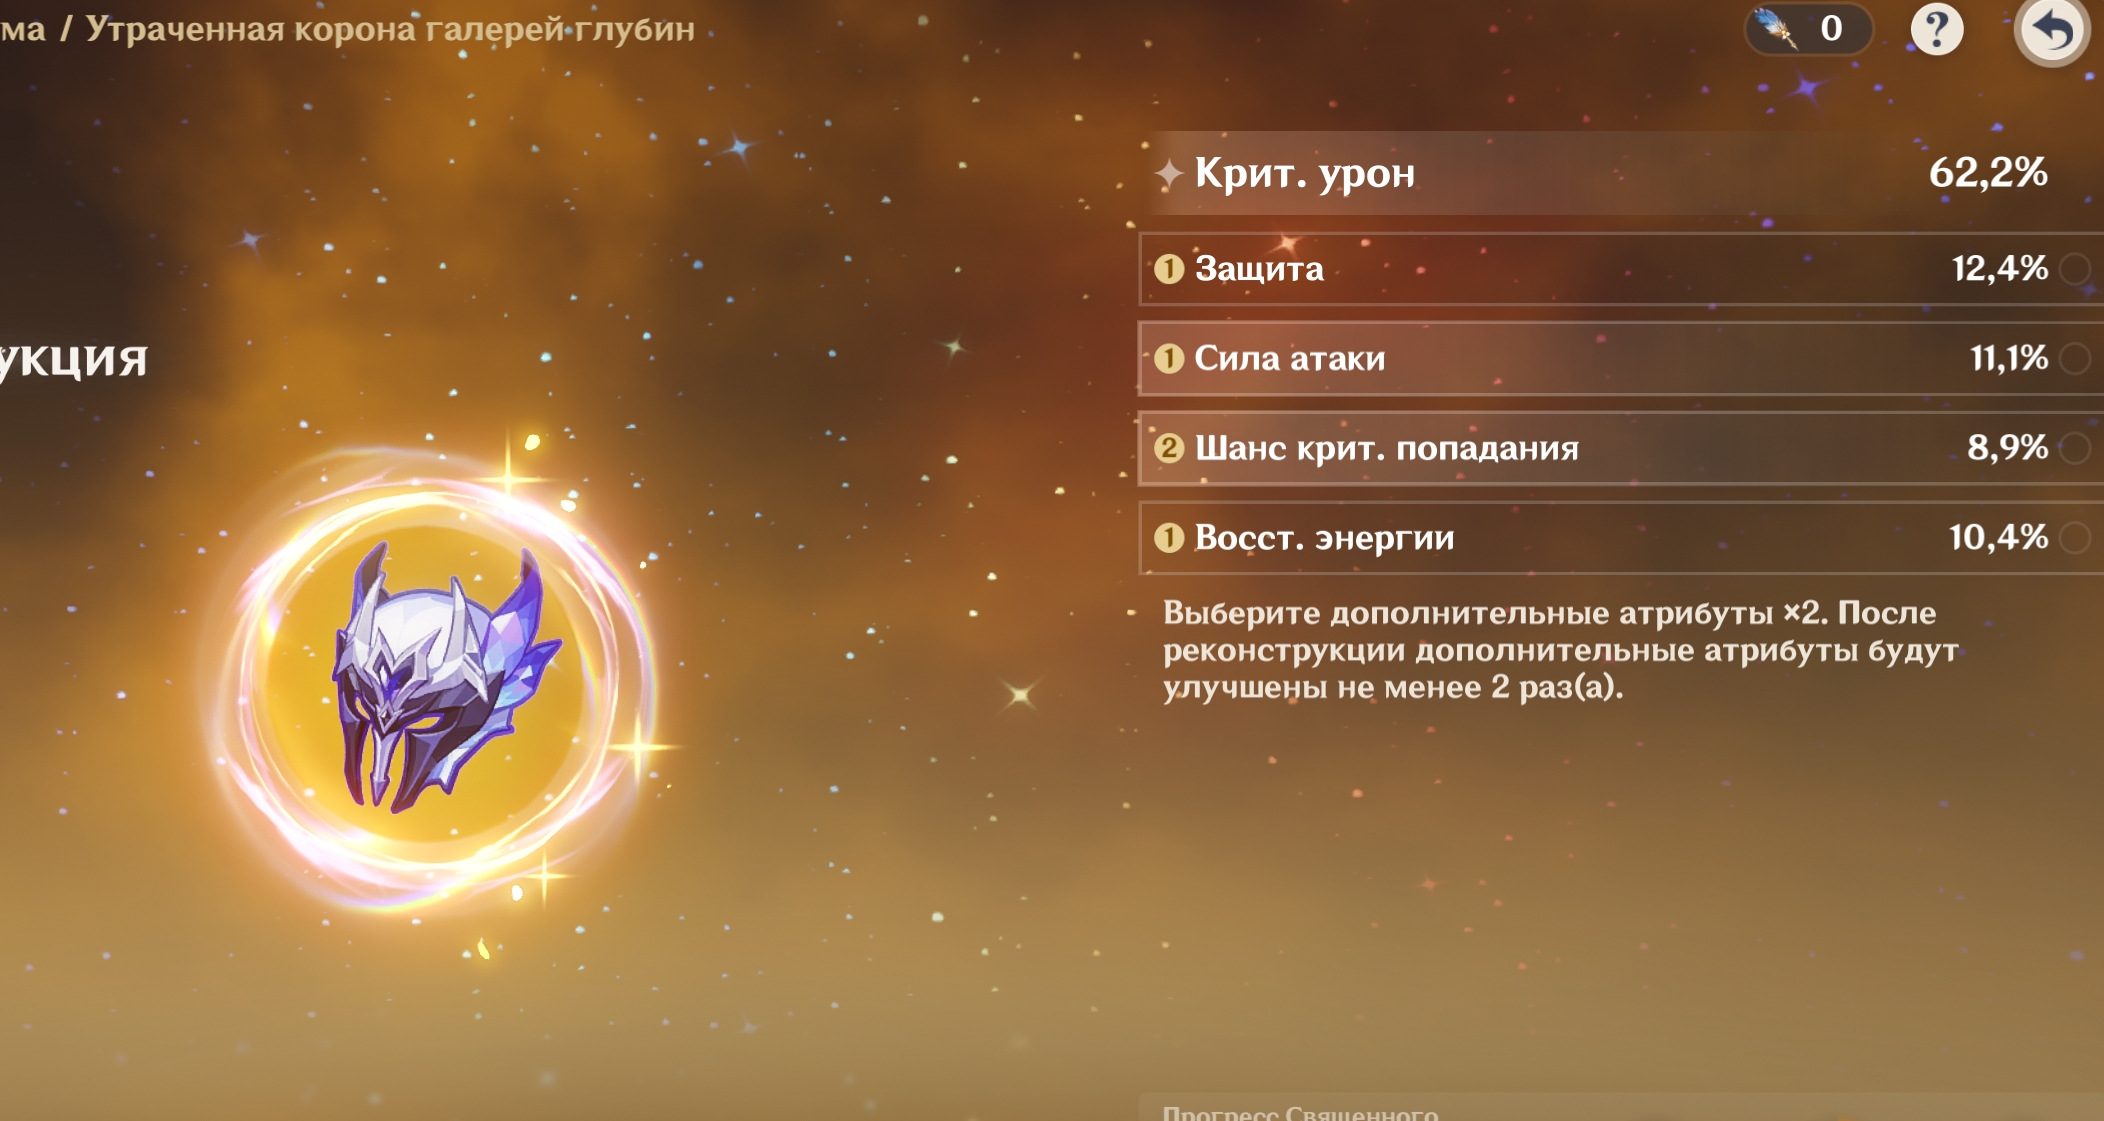The height and width of the screenshot is (1121, 2104).
Task: Click breadcrumb Утраченная корона галерей глубин
Action: point(390,29)
